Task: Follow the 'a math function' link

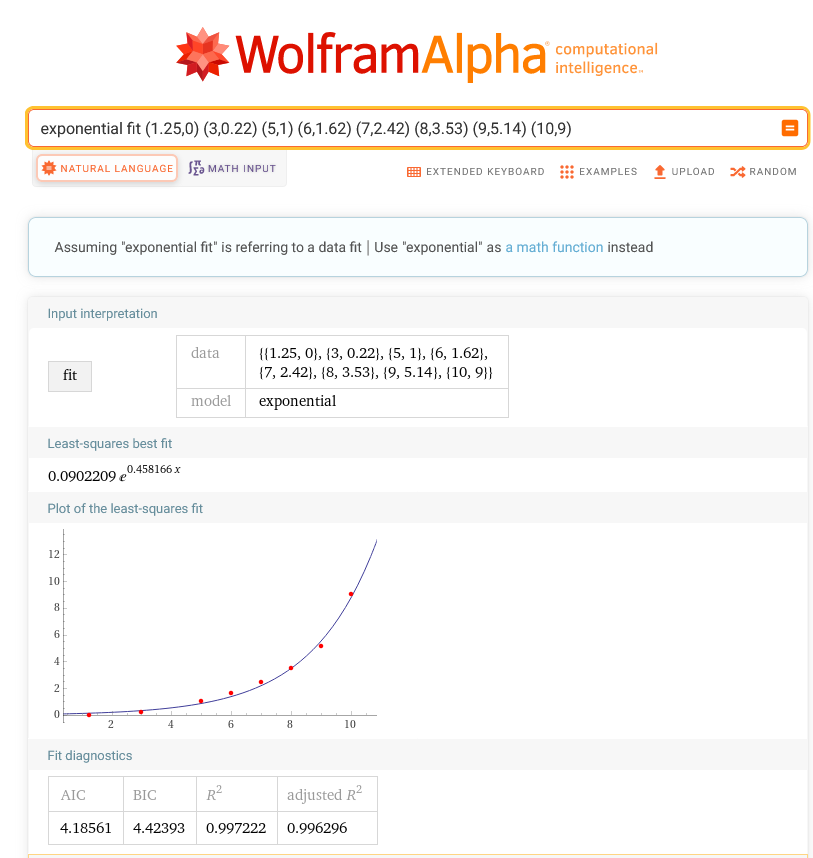Action: [554, 247]
